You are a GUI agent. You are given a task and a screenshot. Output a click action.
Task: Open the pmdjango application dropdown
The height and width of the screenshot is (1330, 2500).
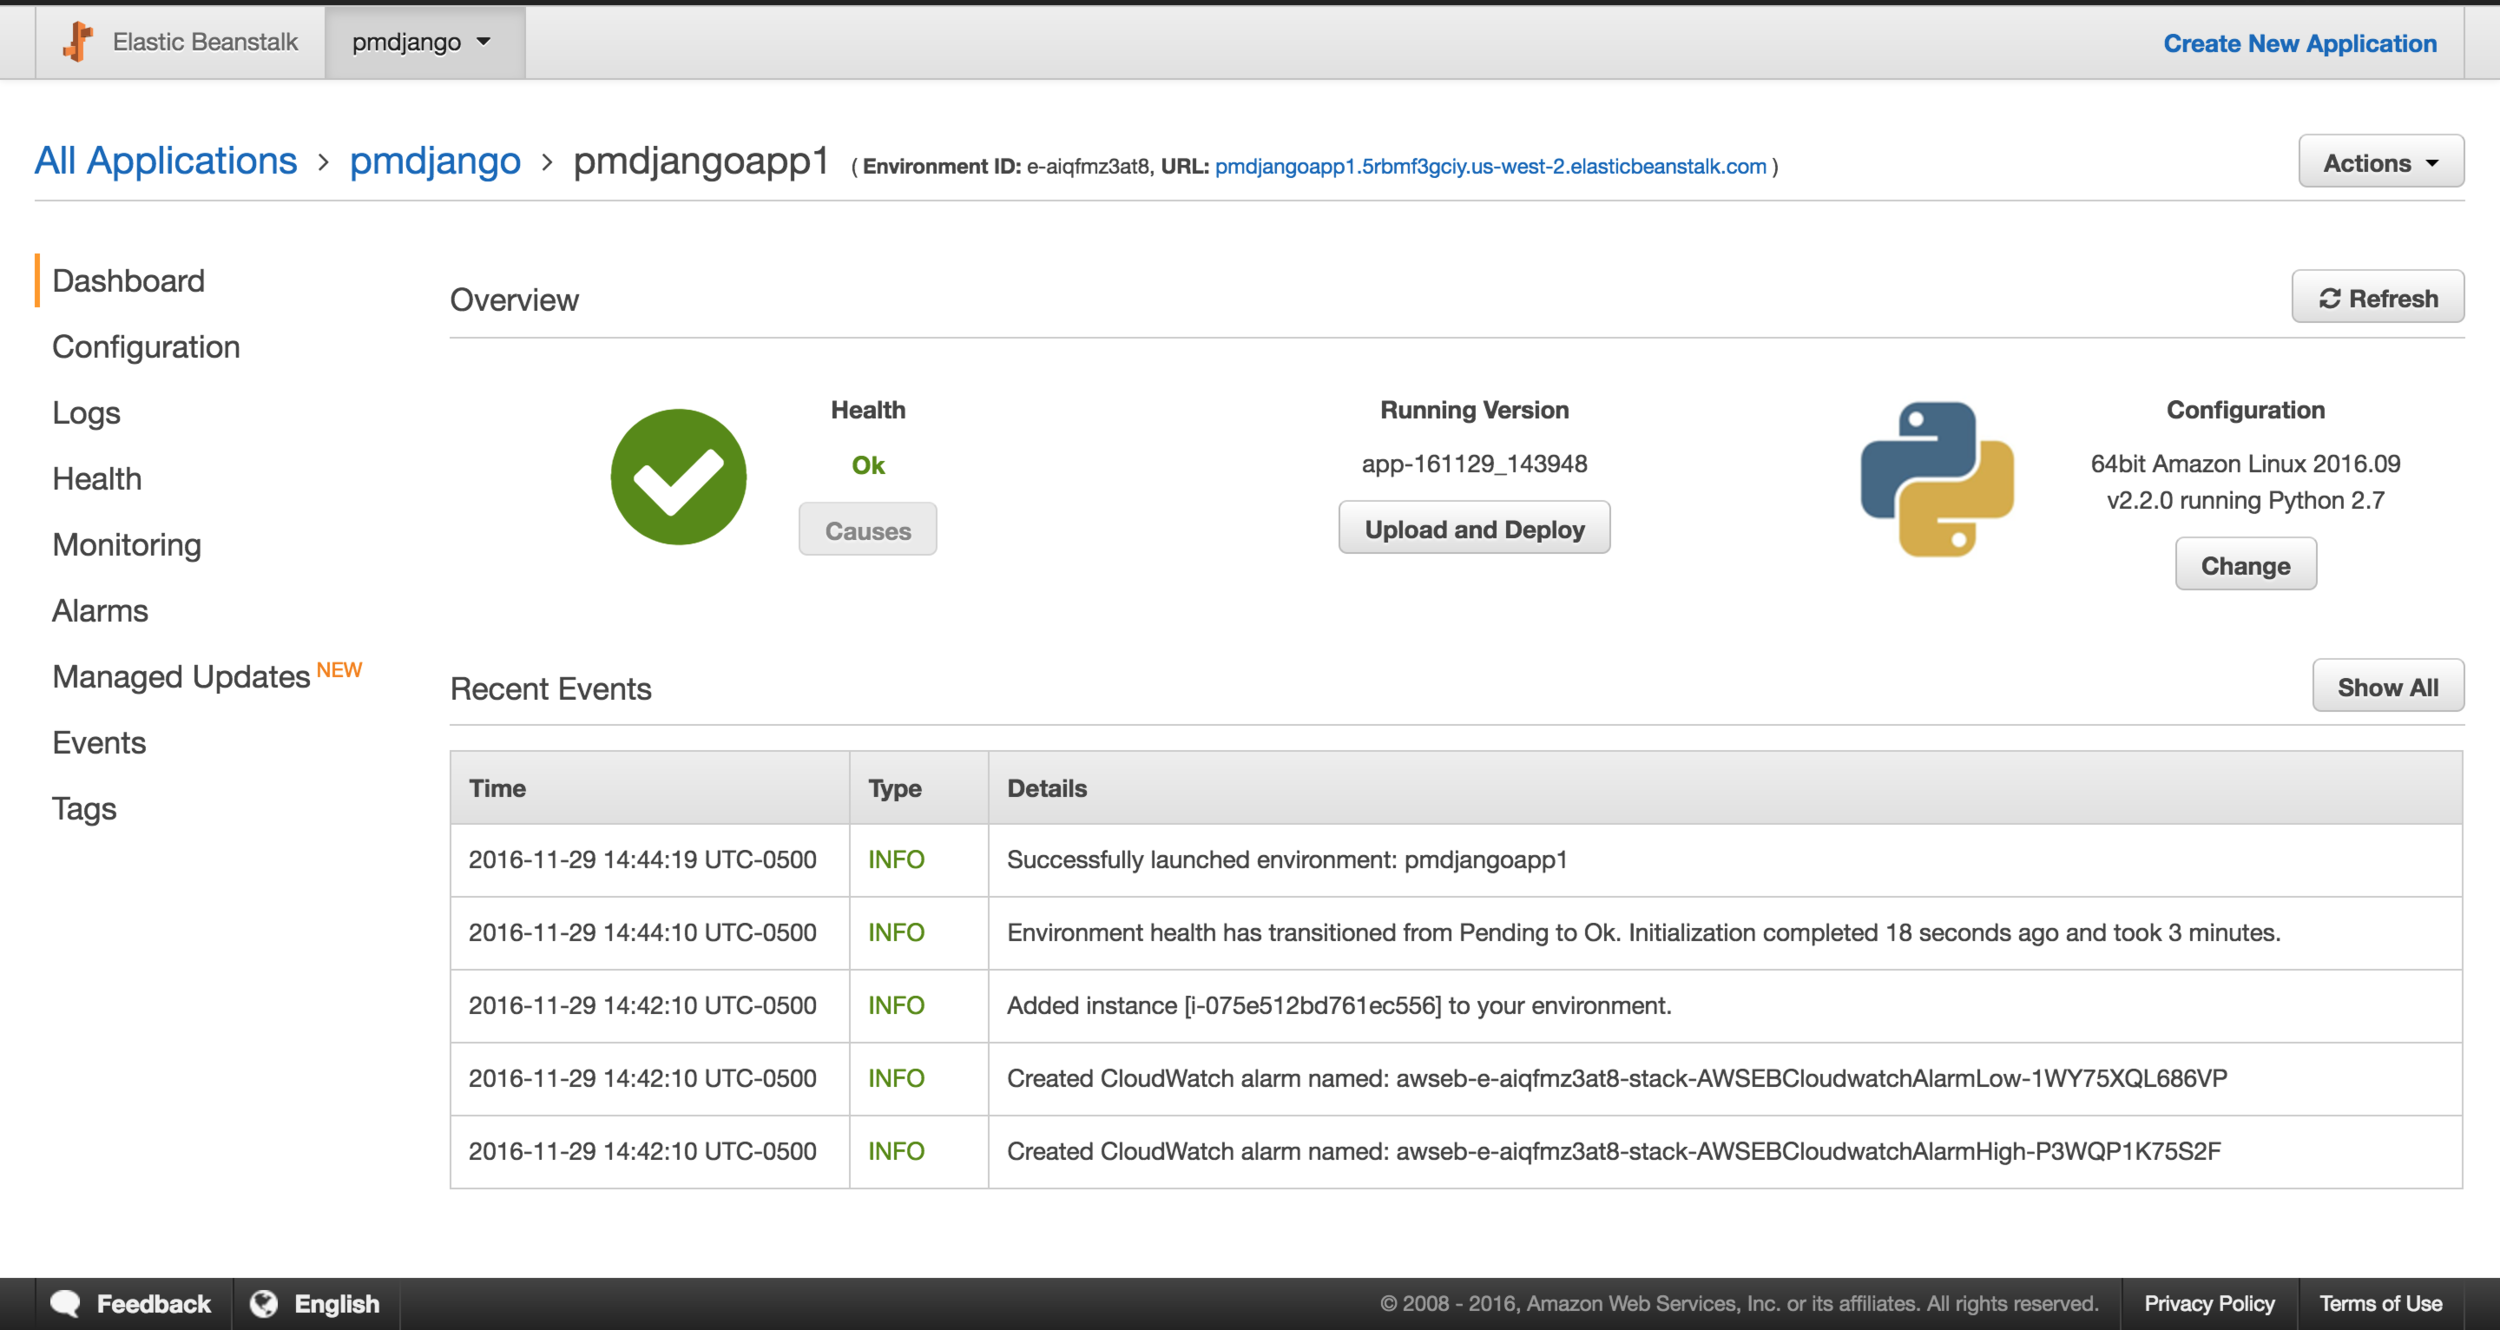423,42
